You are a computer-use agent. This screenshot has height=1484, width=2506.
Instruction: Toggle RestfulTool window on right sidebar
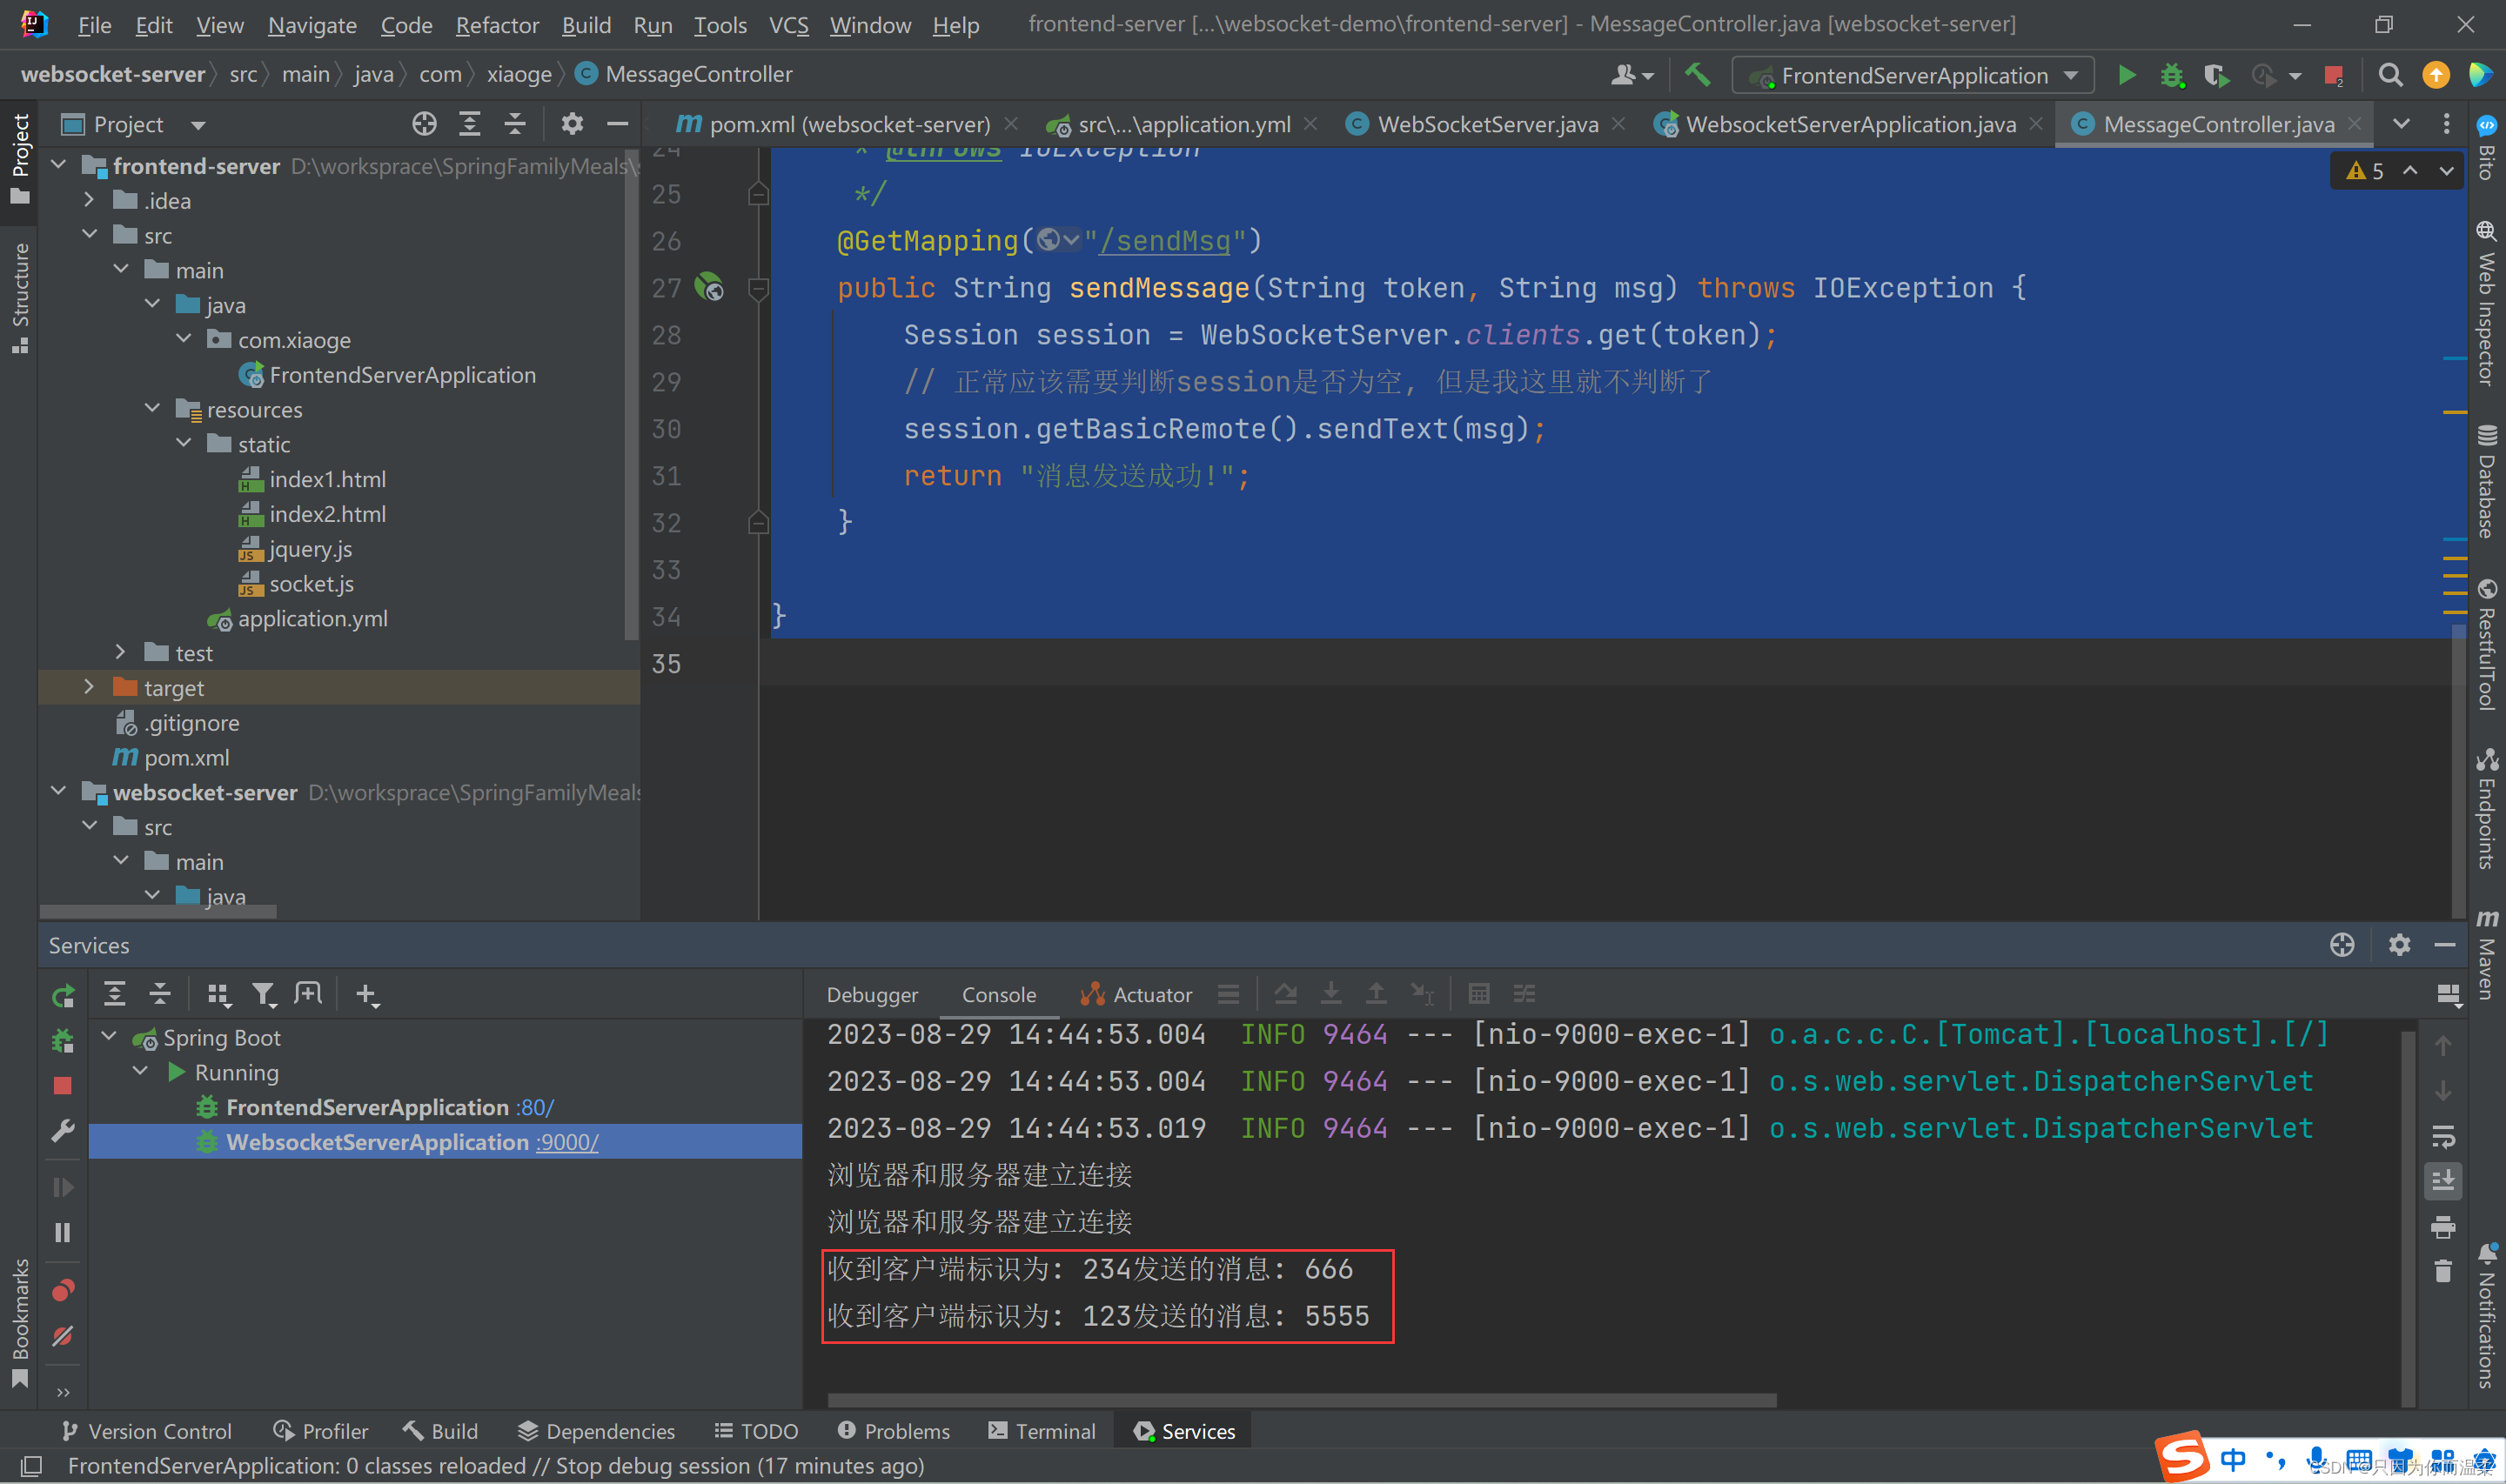coord(2487,643)
